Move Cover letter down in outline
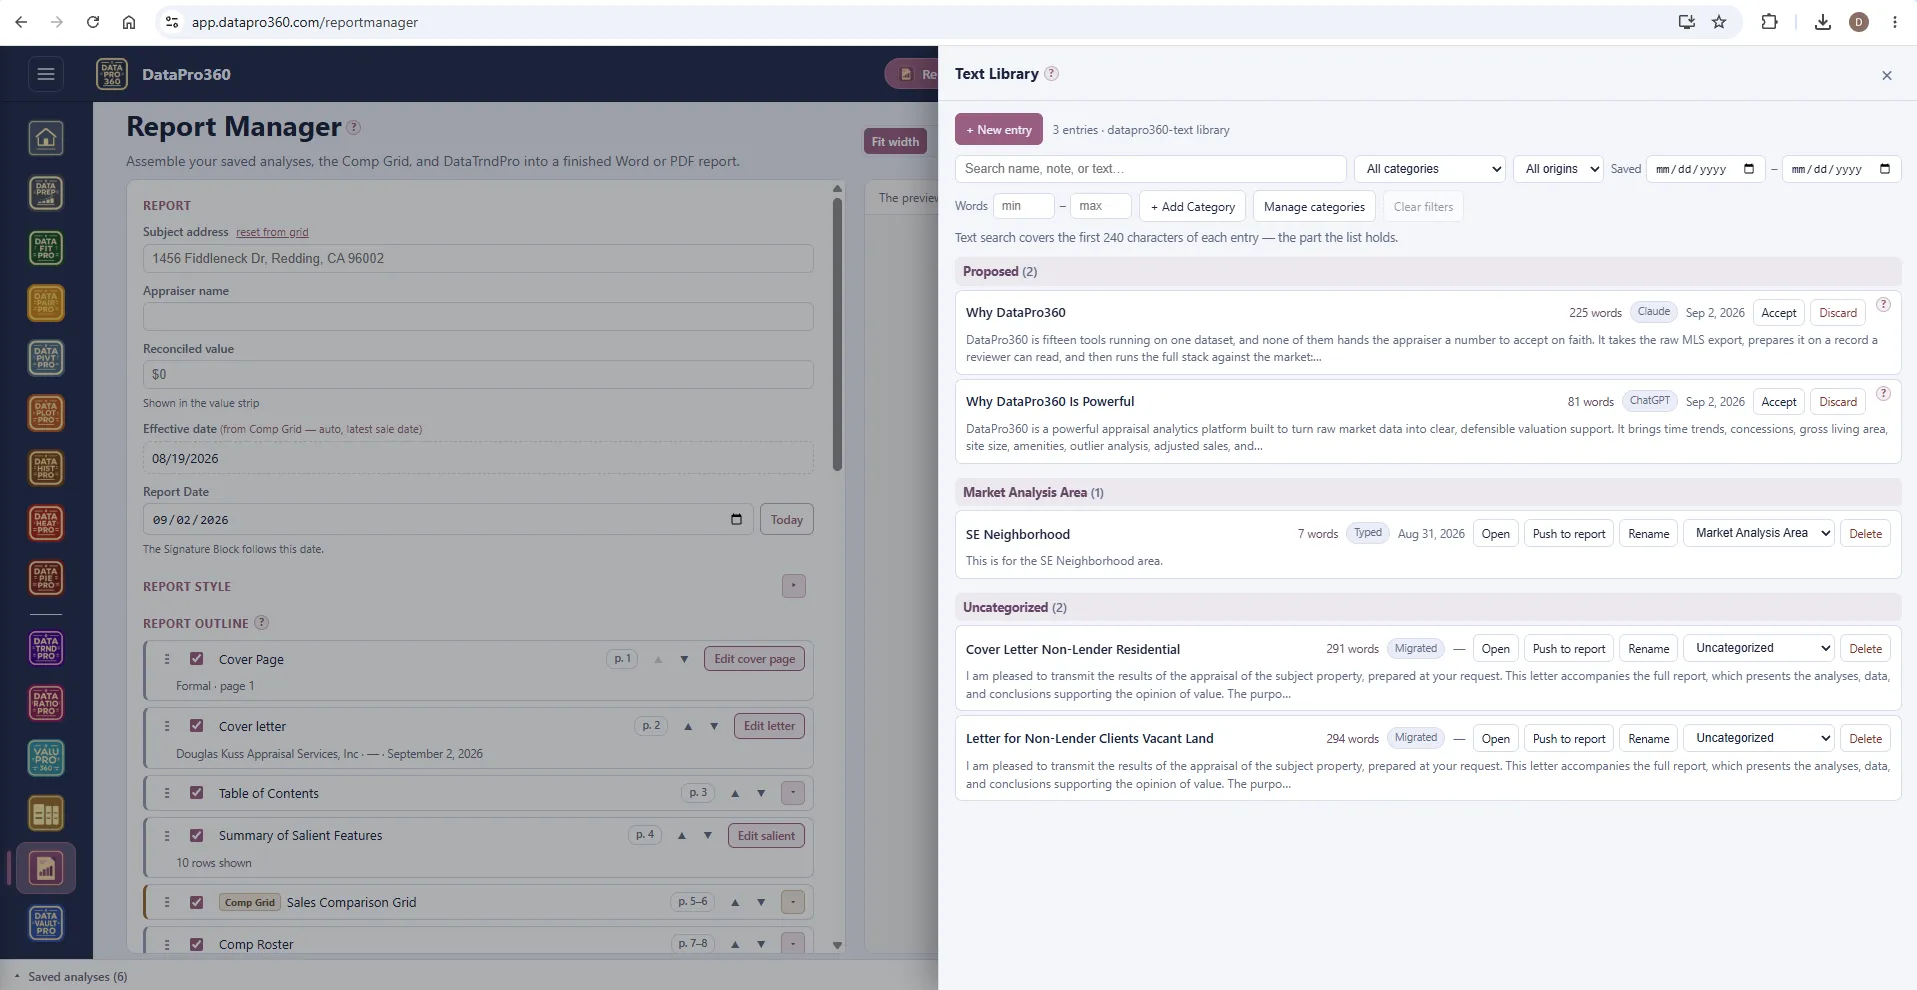Image resolution: width=1917 pixels, height=990 pixels. point(714,726)
